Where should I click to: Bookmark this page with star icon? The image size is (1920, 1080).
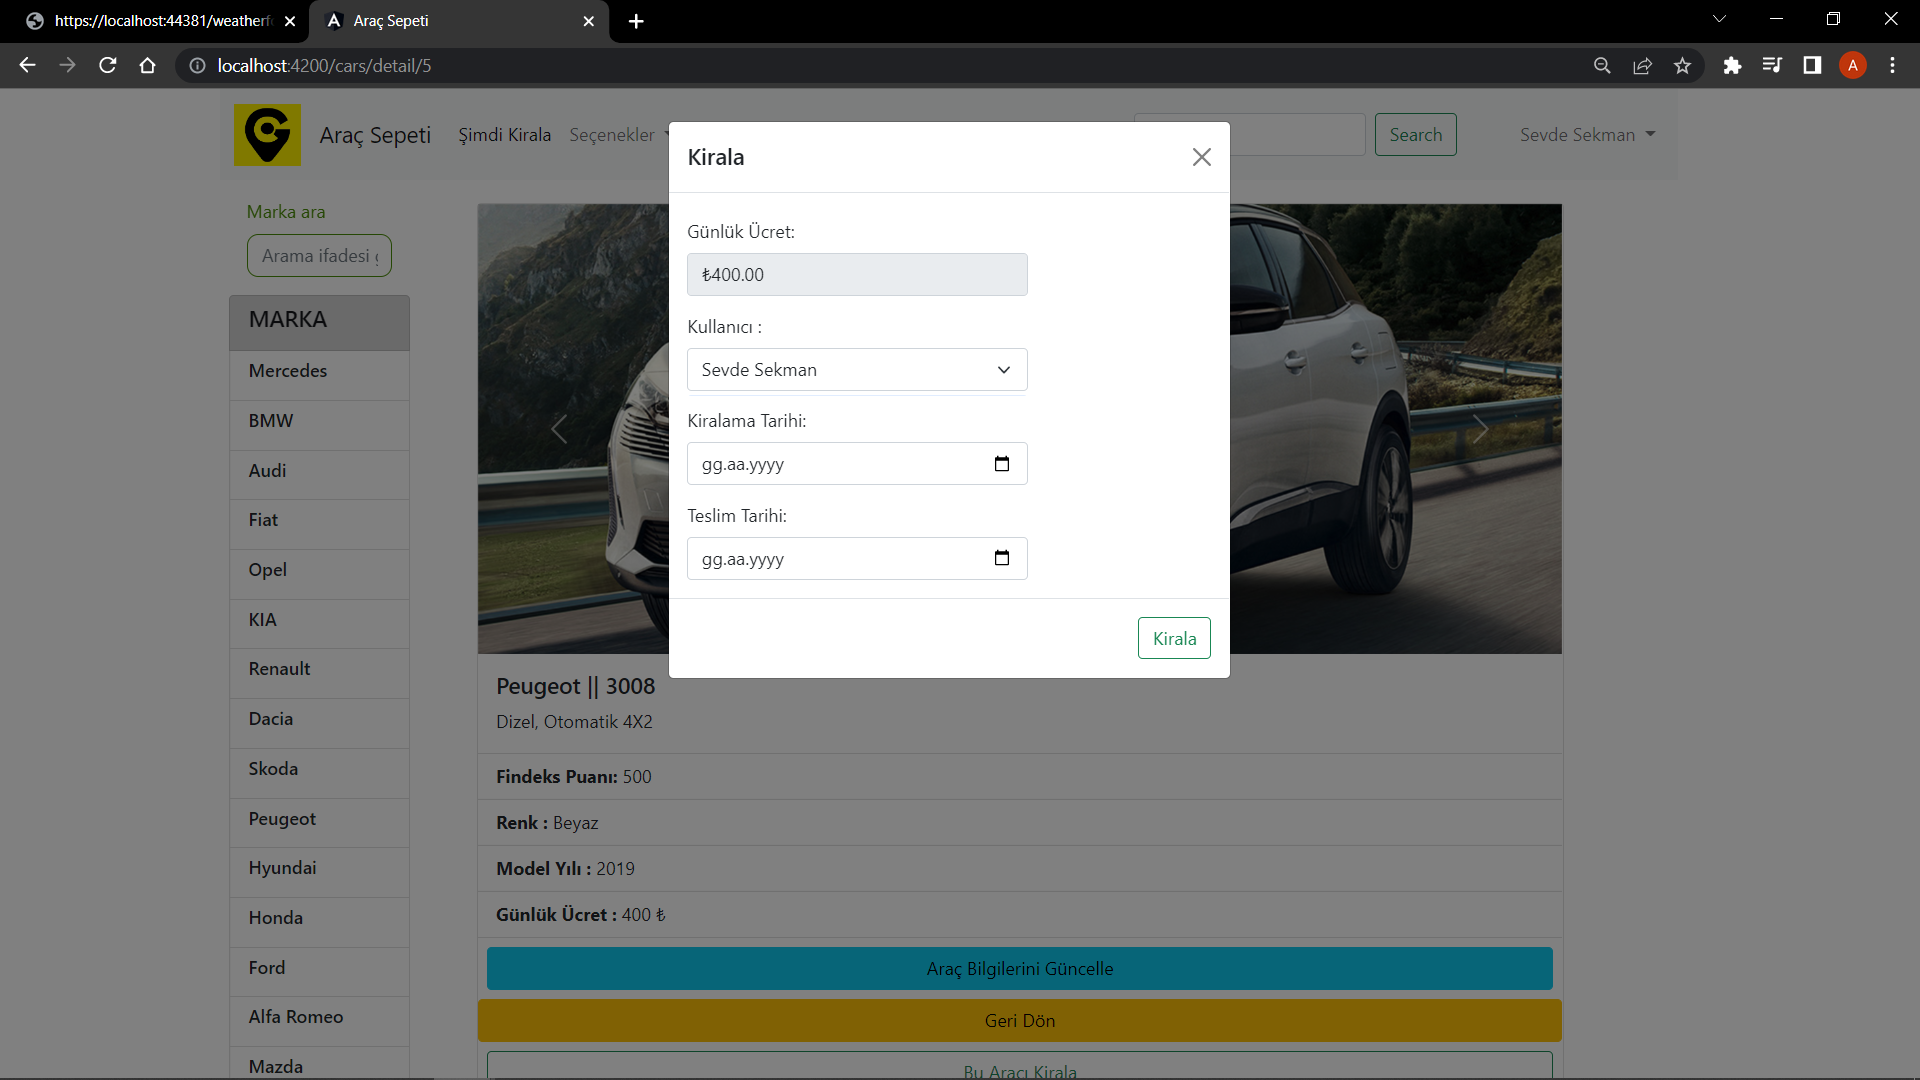coord(1682,66)
